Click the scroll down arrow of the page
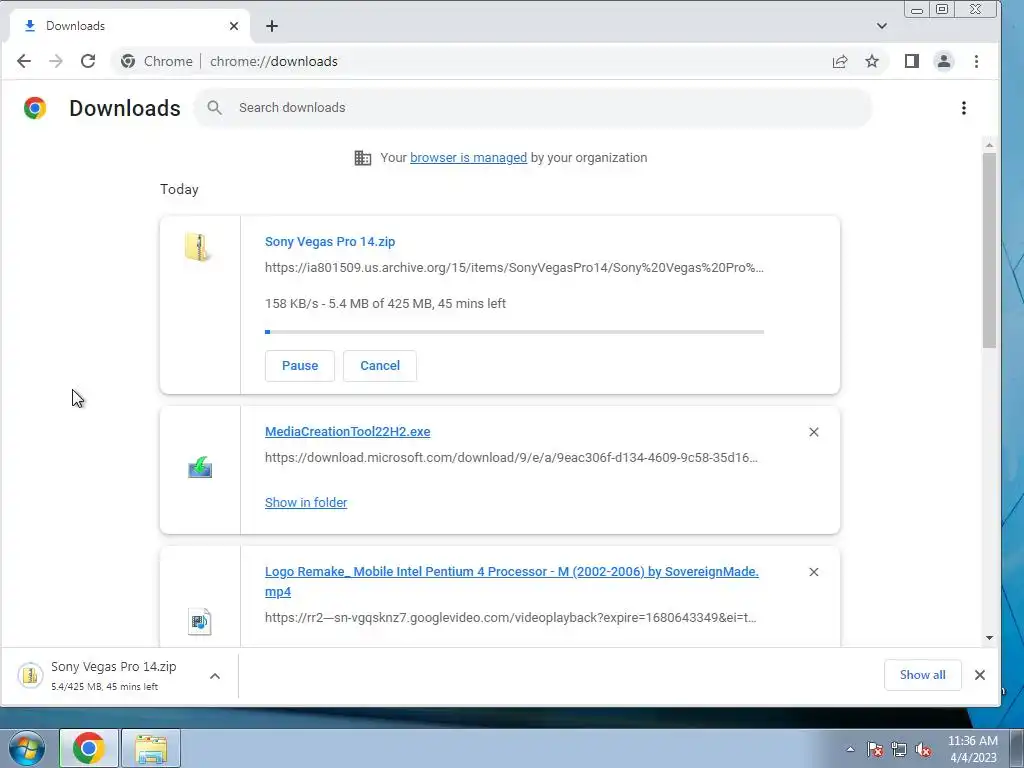The width and height of the screenshot is (1024, 768). click(989, 638)
